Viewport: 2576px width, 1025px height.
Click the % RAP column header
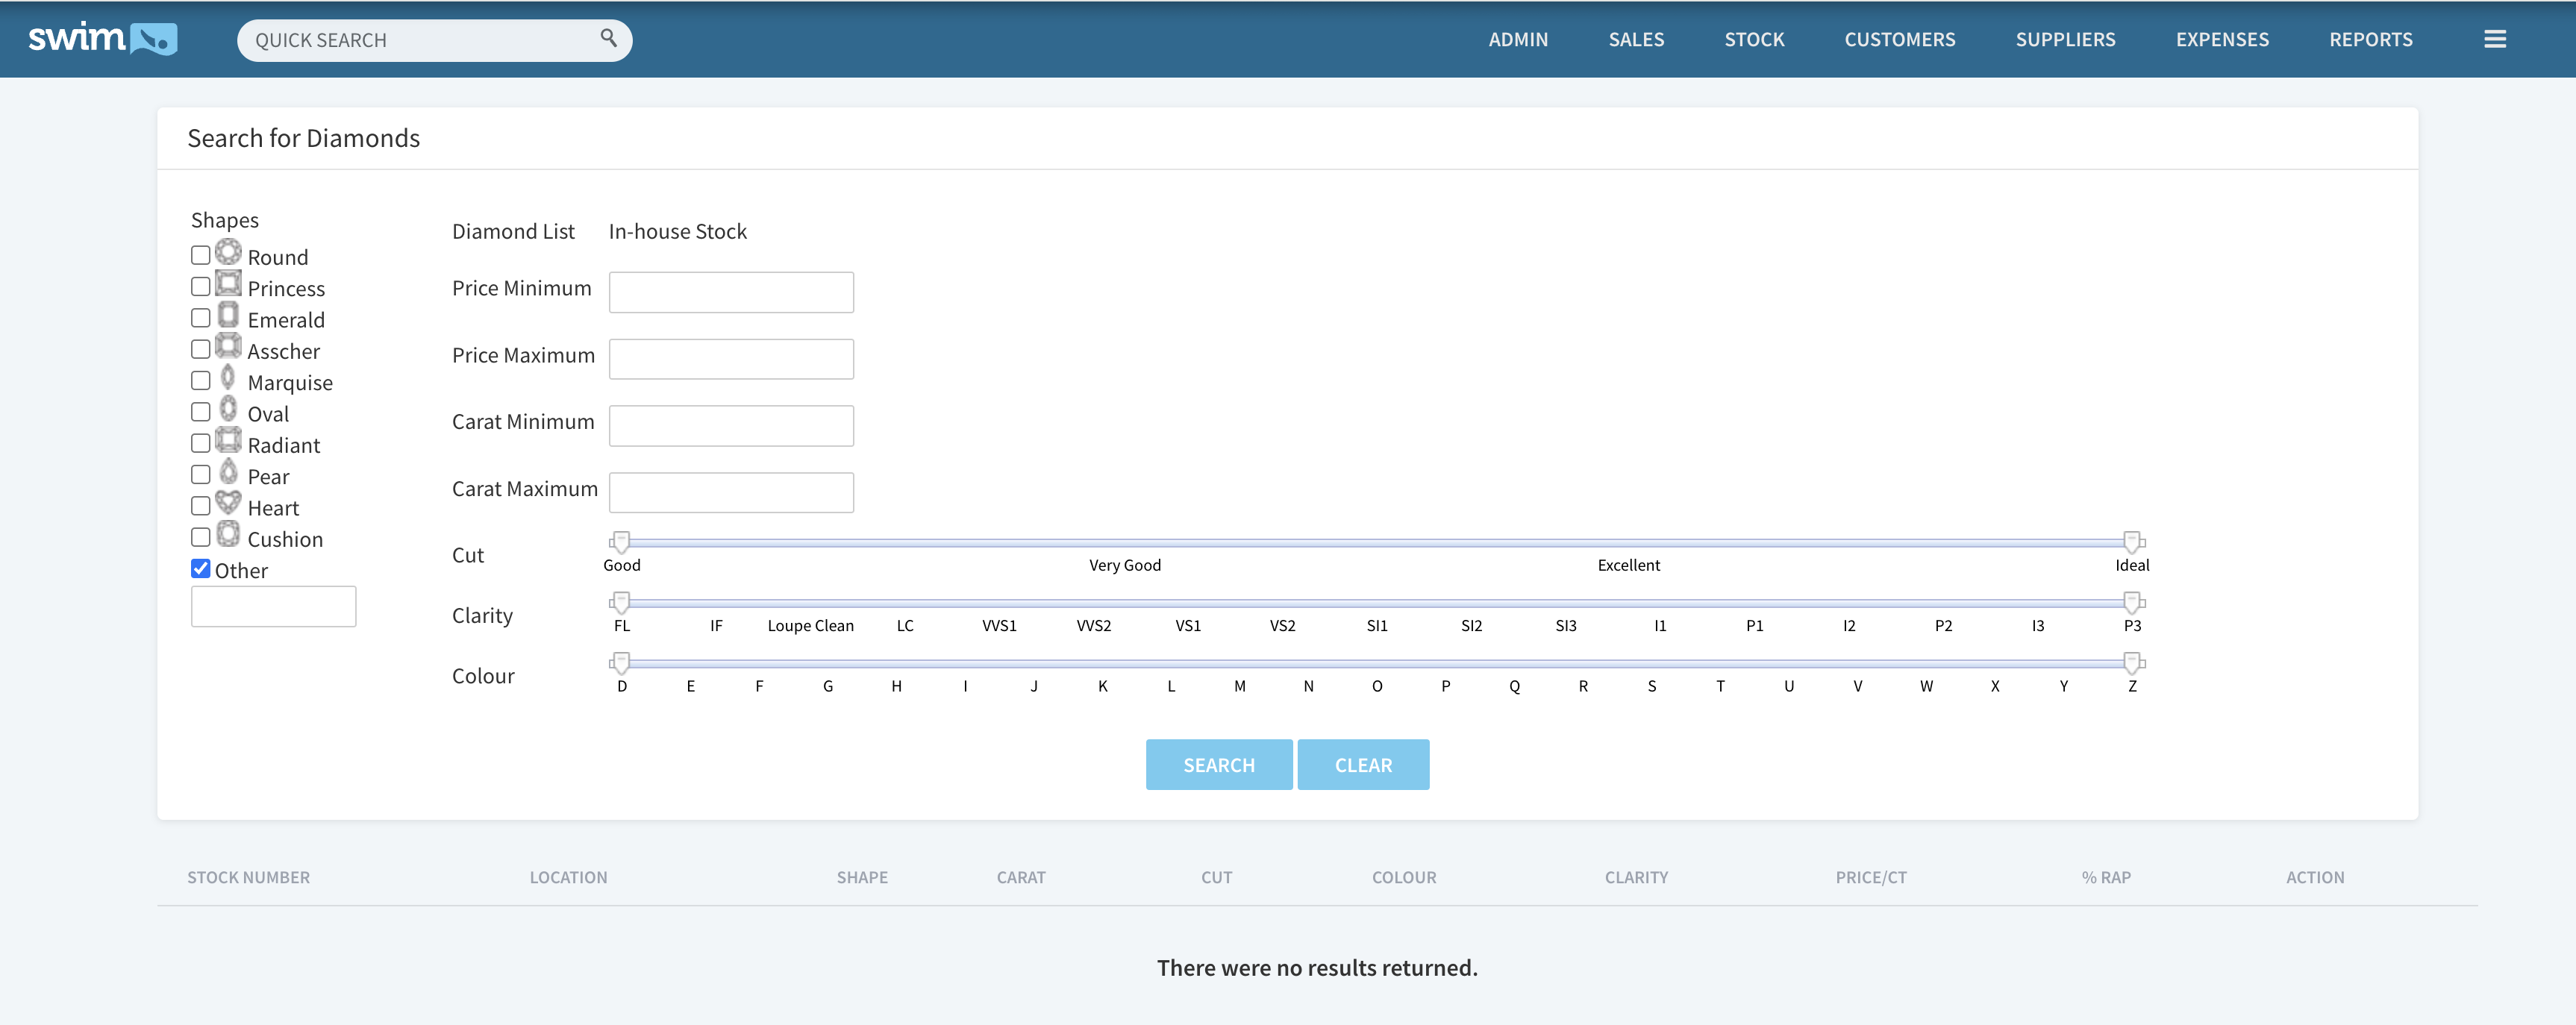[x=2106, y=877]
